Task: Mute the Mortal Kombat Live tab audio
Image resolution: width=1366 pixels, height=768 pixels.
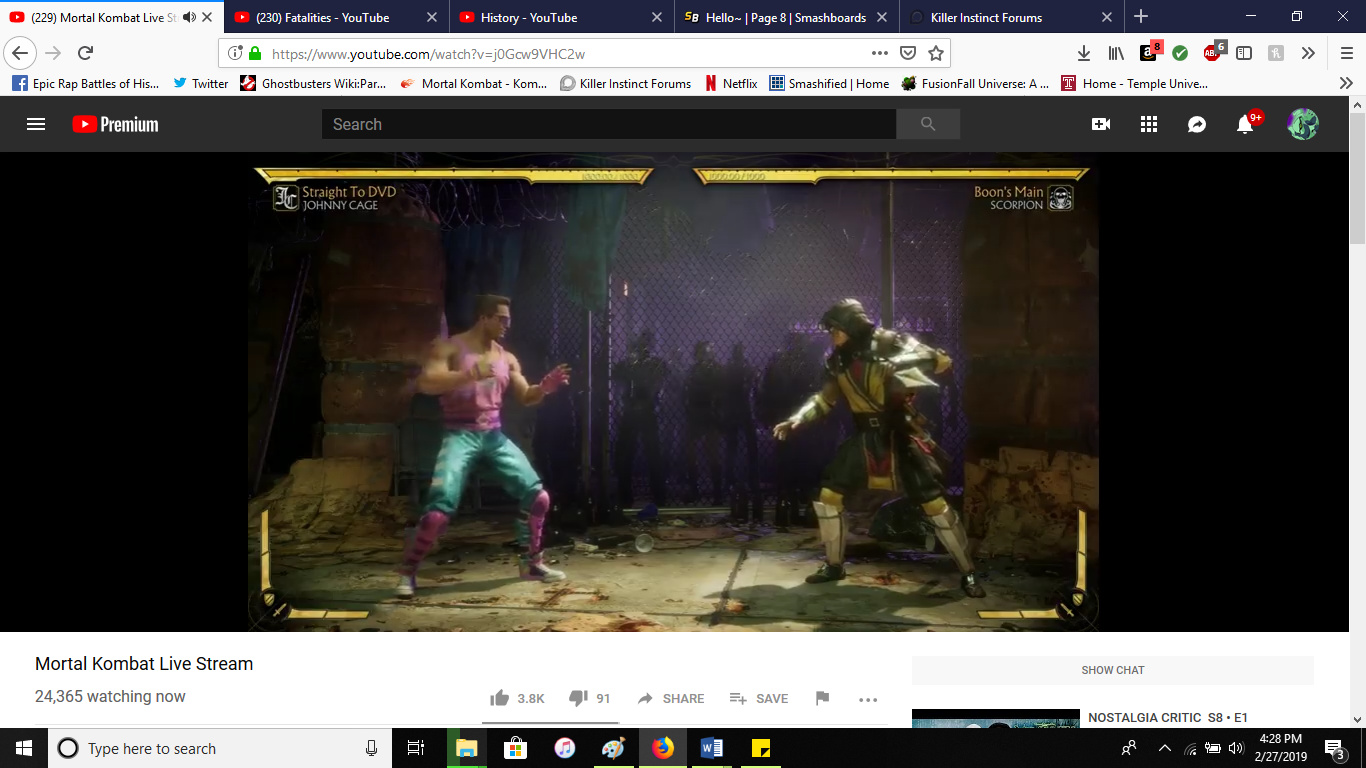Action: point(189,17)
